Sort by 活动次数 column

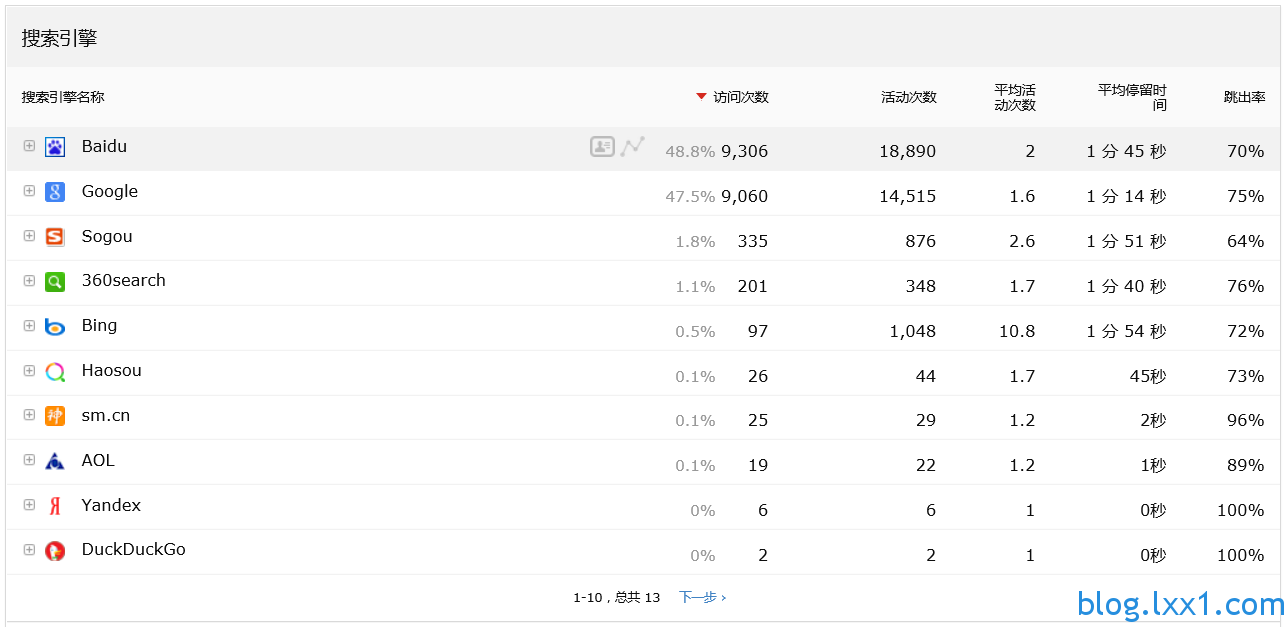pos(908,97)
